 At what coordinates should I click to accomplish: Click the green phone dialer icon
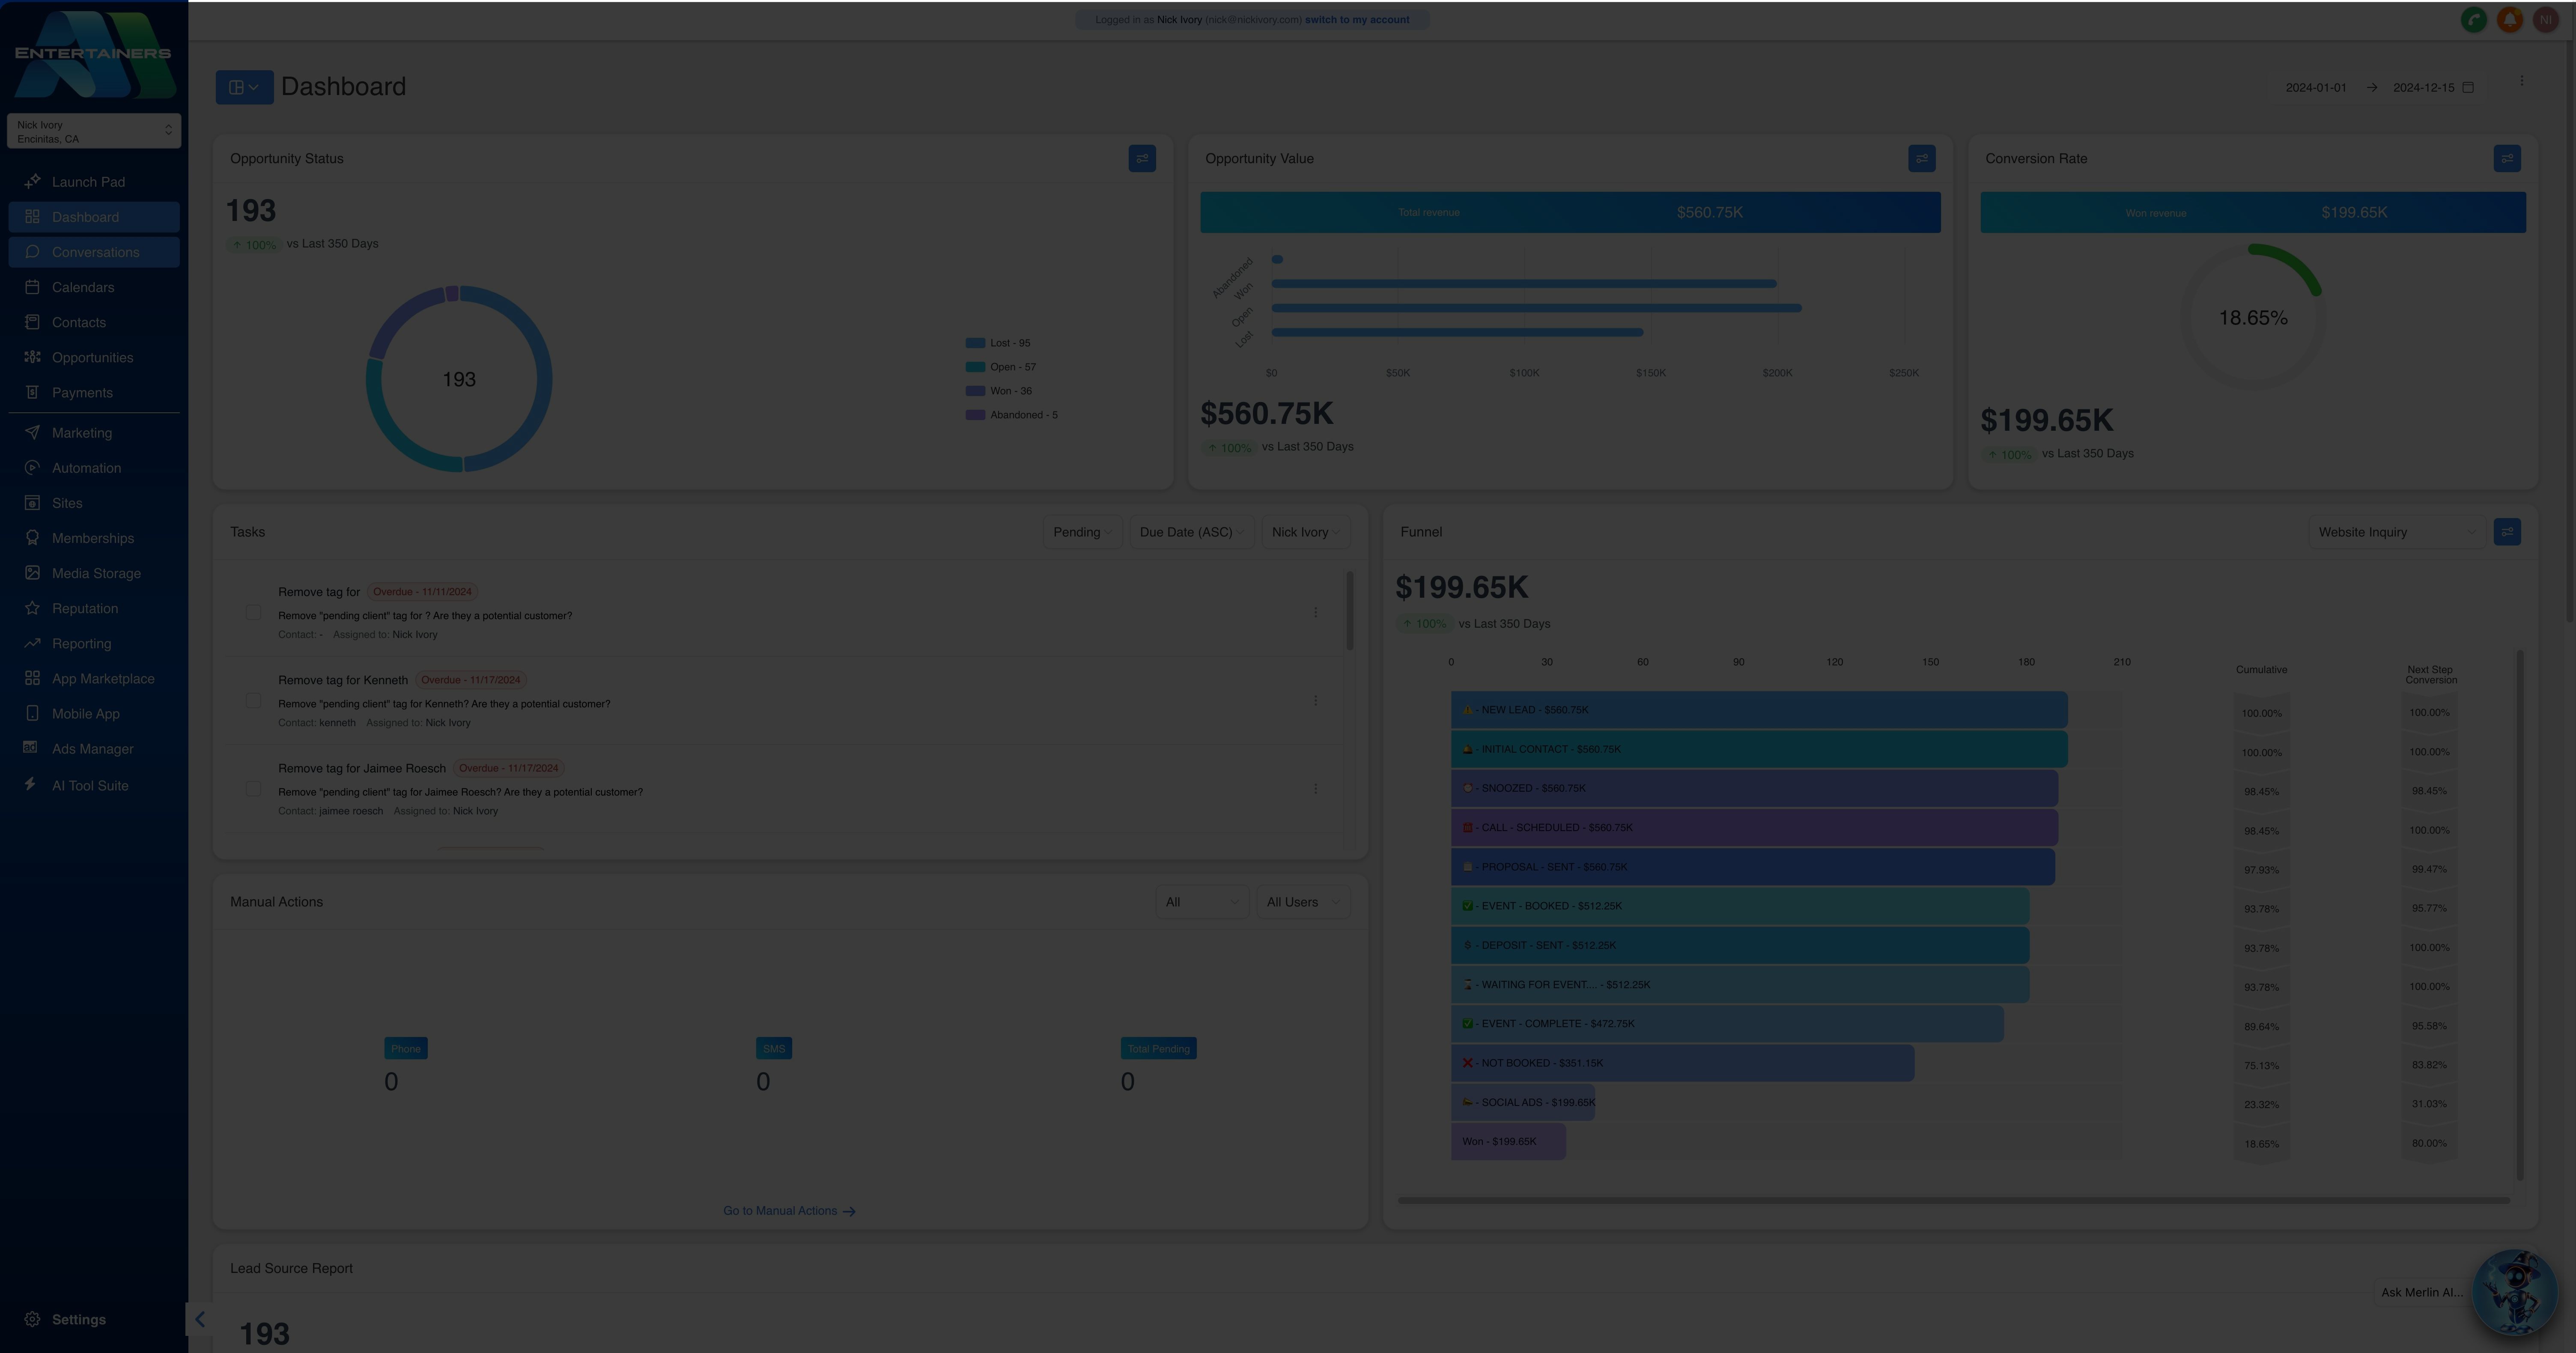coord(2473,20)
